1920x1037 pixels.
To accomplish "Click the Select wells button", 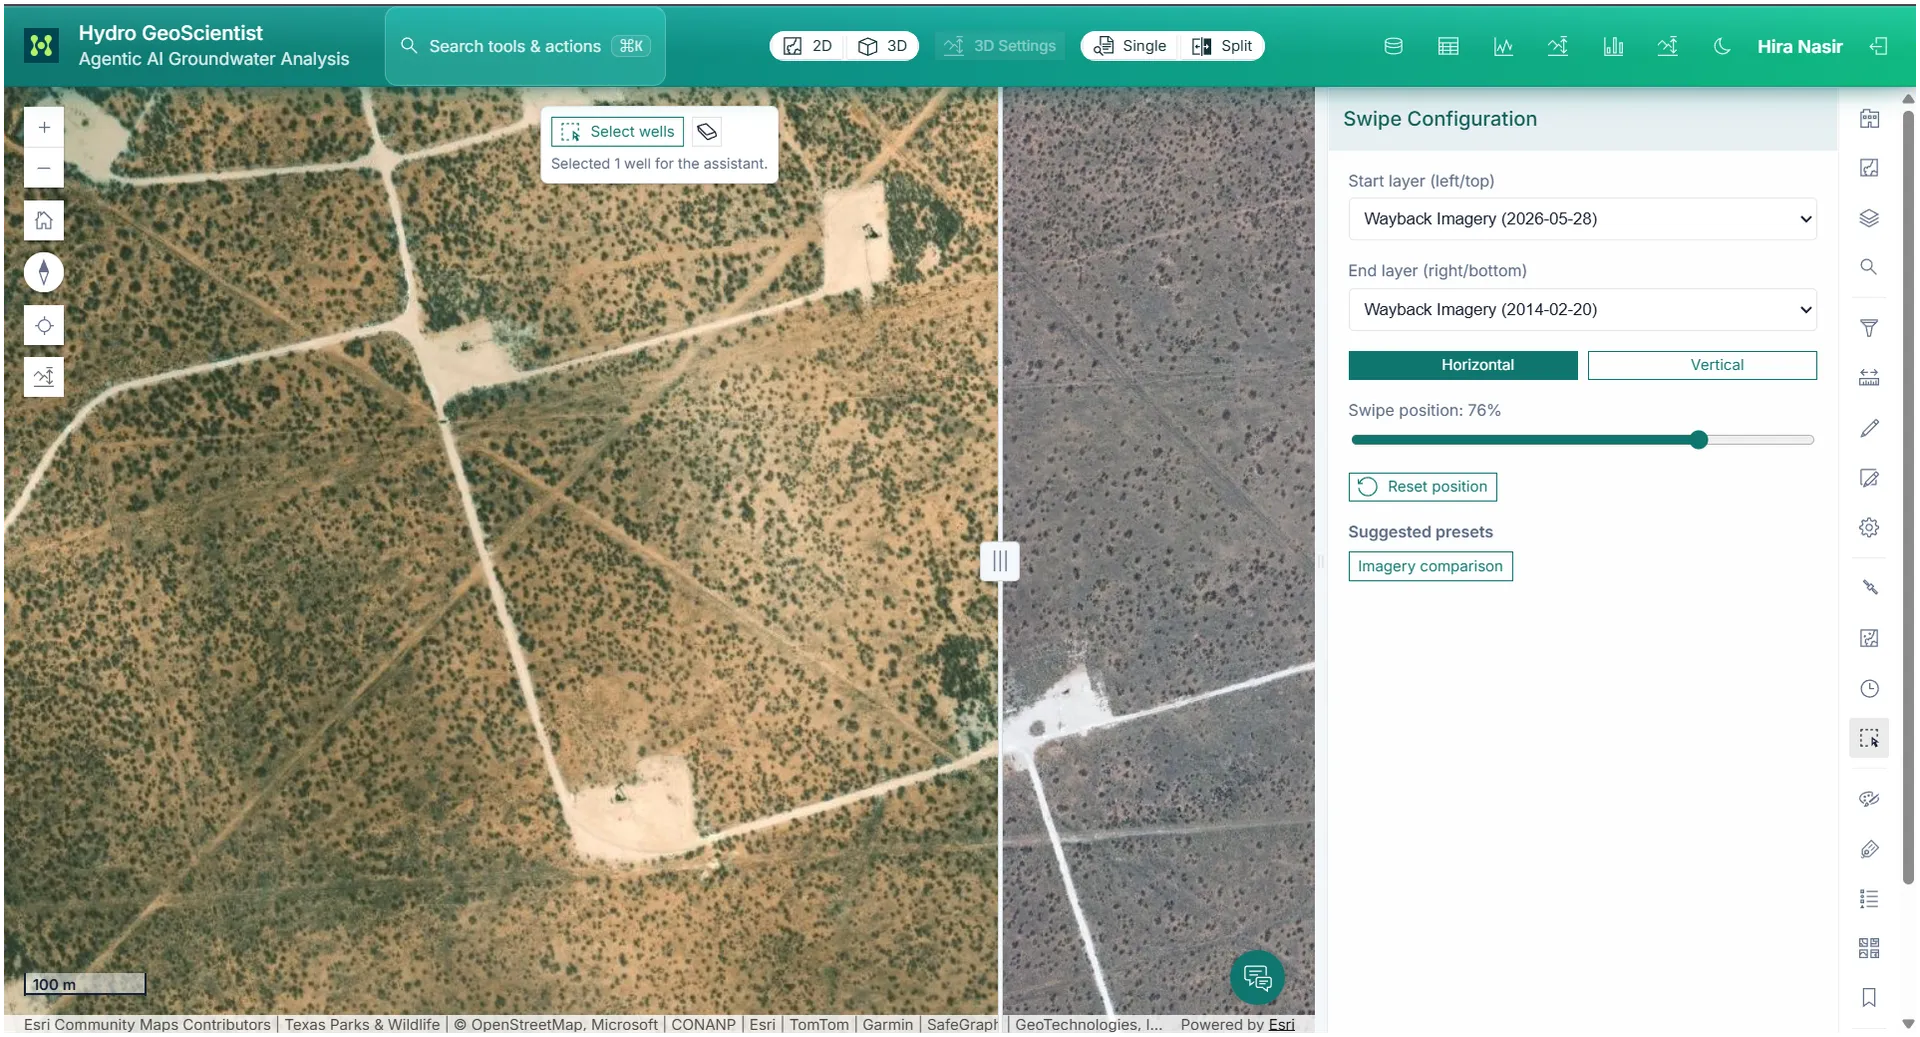I will (x=617, y=132).
